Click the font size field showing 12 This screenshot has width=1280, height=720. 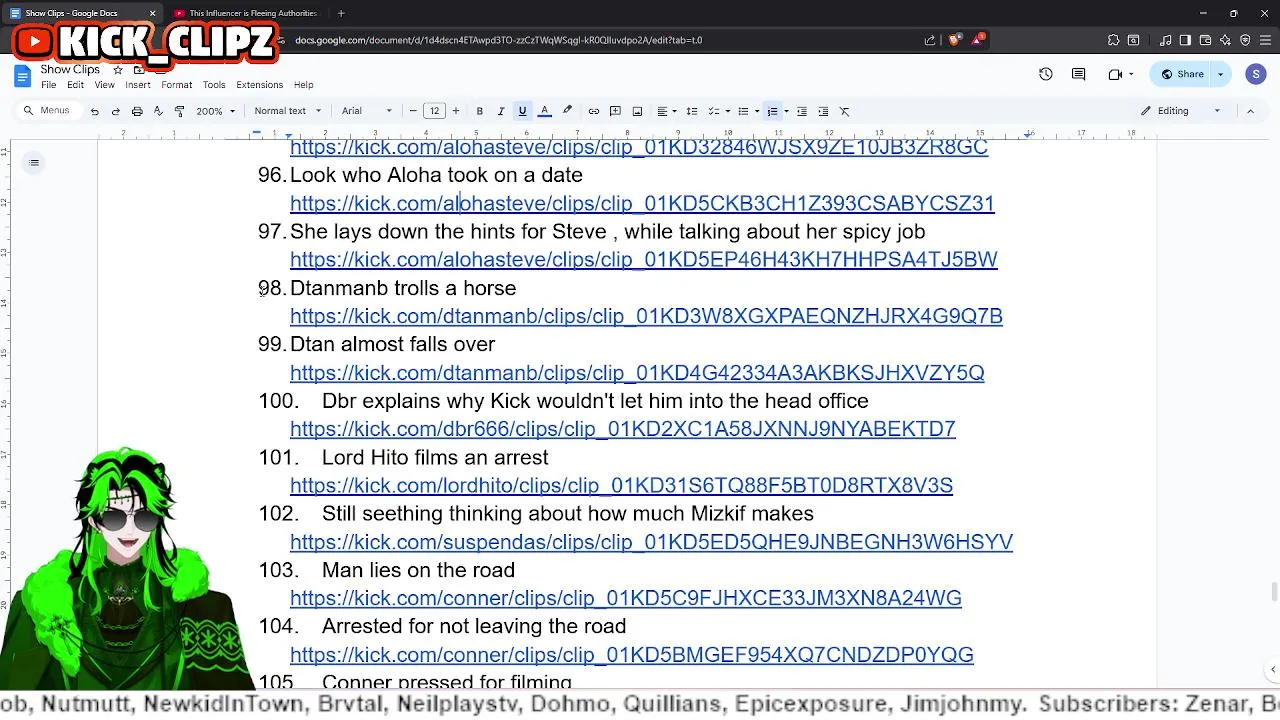(434, 111)
